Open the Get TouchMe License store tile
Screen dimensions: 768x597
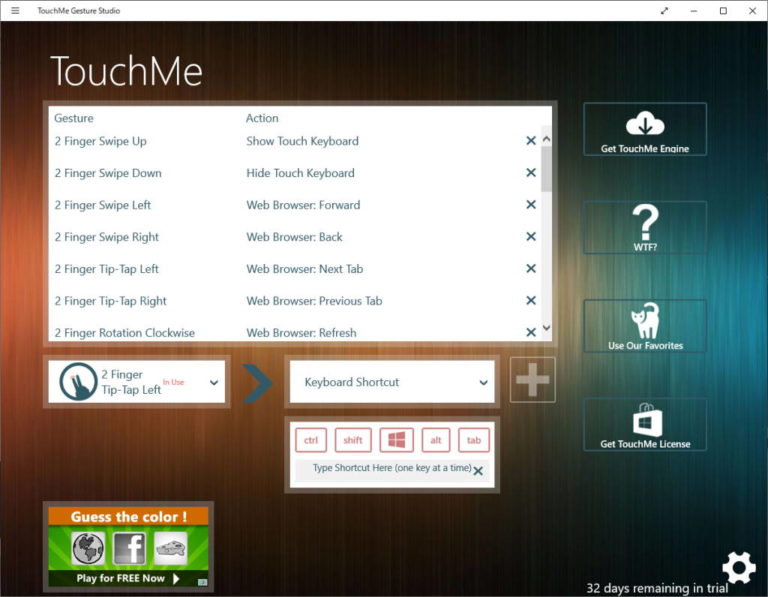tap(645, 425)
